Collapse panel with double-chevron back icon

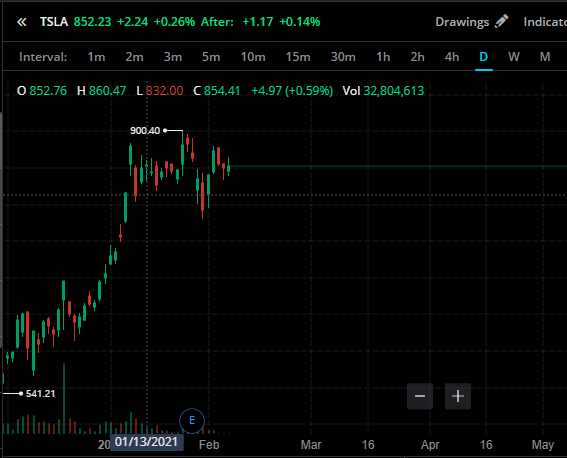[22, 22]
